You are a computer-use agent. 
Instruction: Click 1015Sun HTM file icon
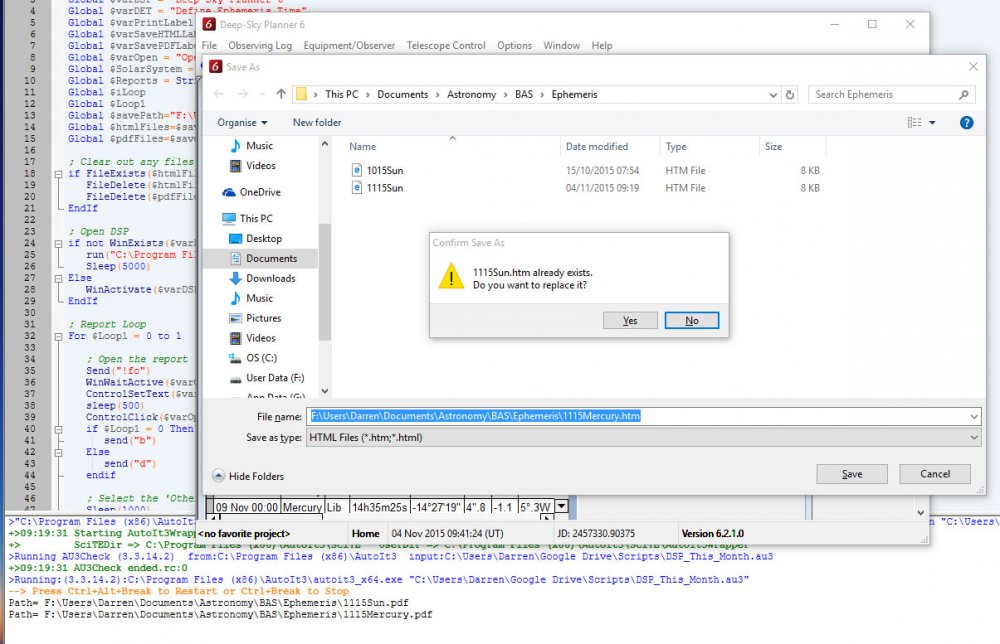[357, 170]
